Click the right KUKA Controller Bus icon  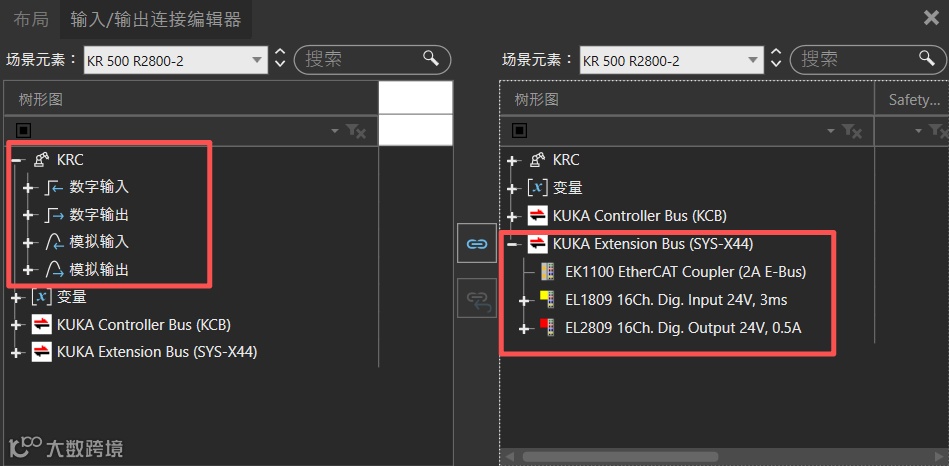(x=537, y=215)
